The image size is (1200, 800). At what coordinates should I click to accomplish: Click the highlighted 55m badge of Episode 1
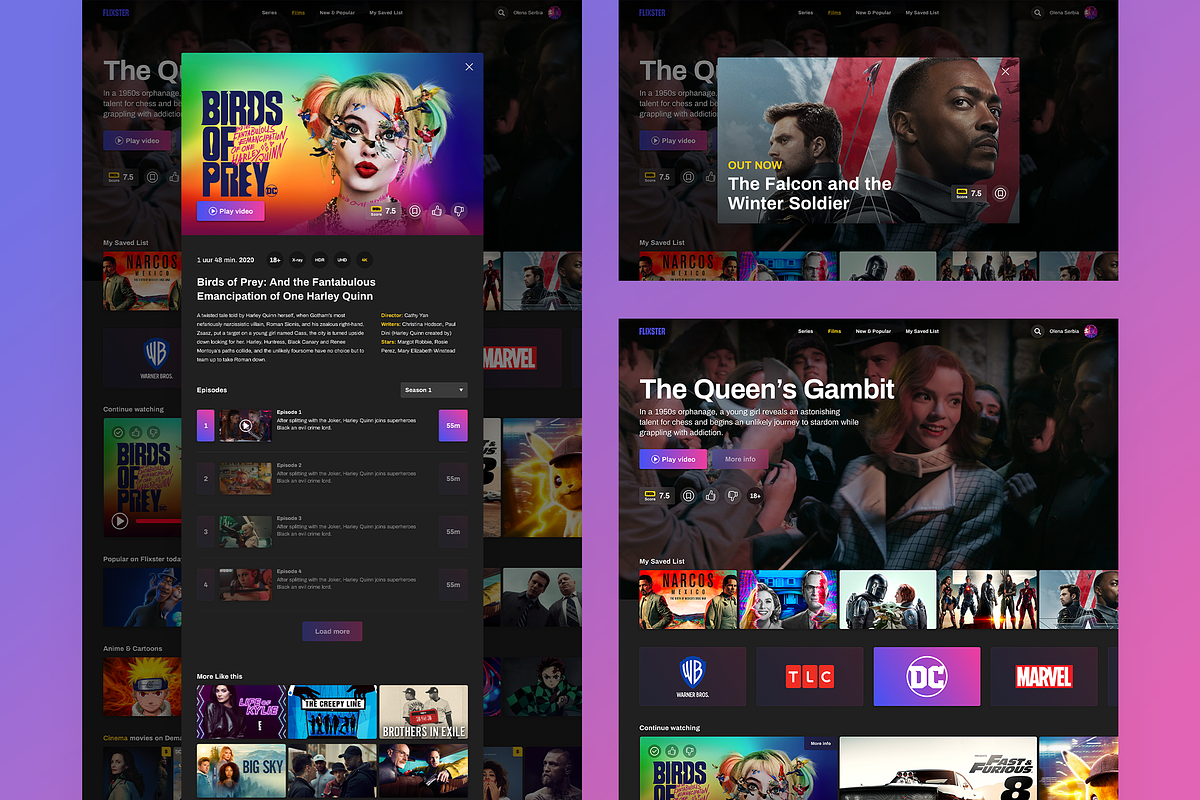pos(453,425)
